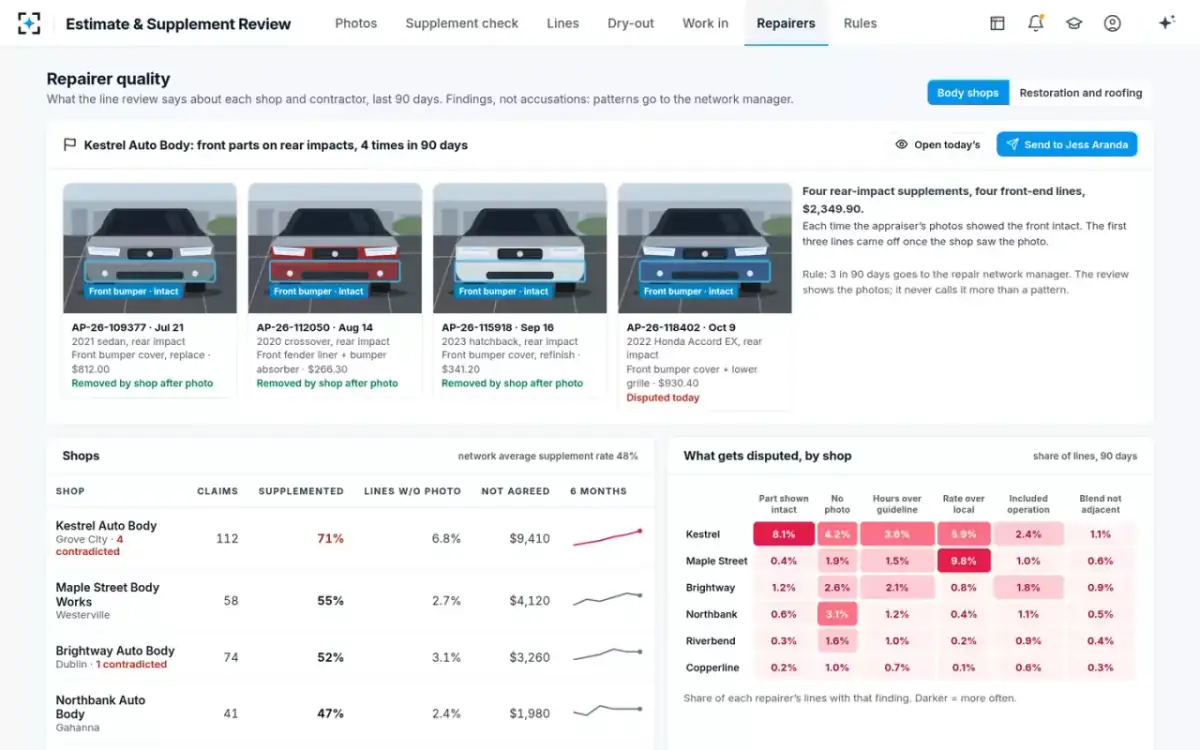Click Kestrel's $9,410 not agreed value
Viewport: 1200px width, 750px height.
[x=530, y=538]
